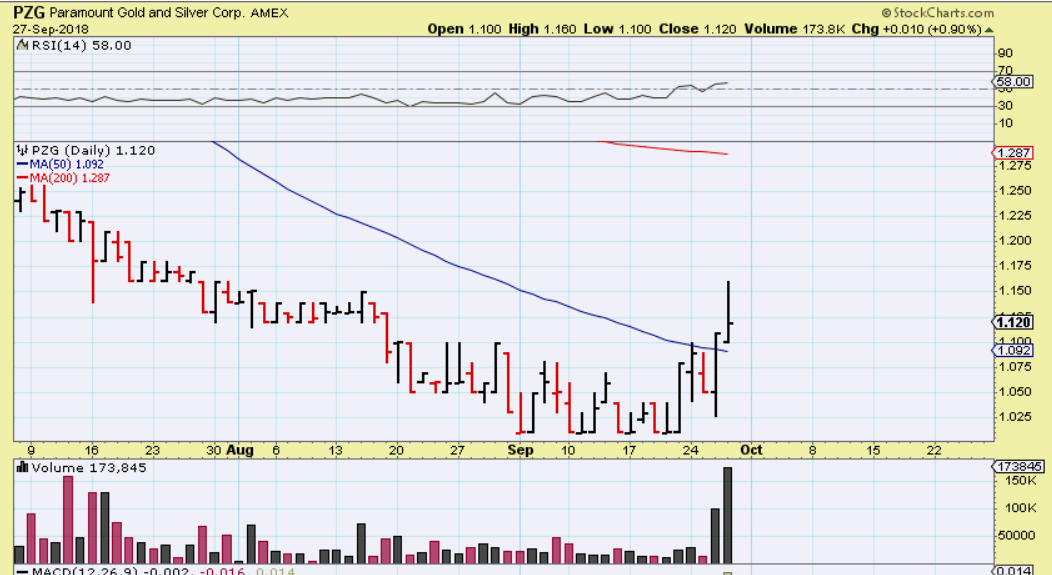Click the 1.175 price axis label
1052x575 pixels.
[1014, 266]
